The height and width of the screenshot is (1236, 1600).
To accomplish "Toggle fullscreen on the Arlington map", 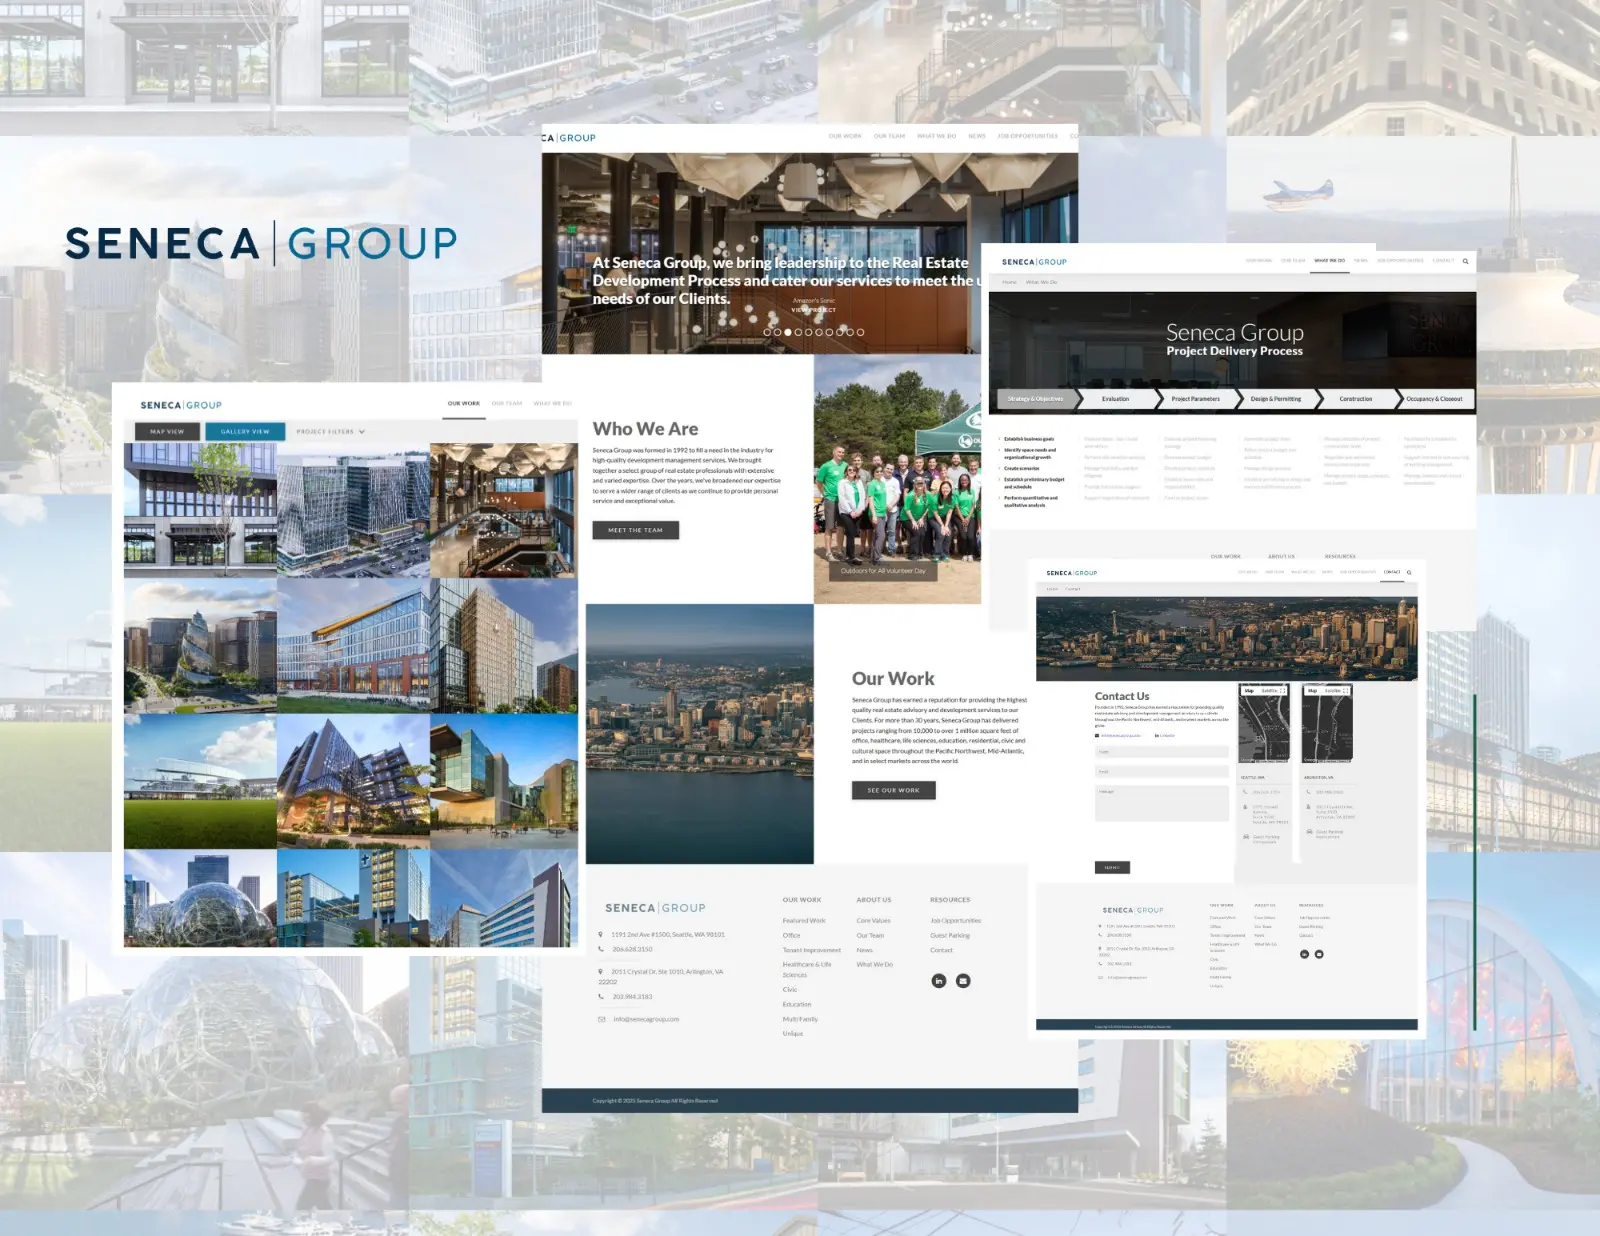I will (1345, 691).
